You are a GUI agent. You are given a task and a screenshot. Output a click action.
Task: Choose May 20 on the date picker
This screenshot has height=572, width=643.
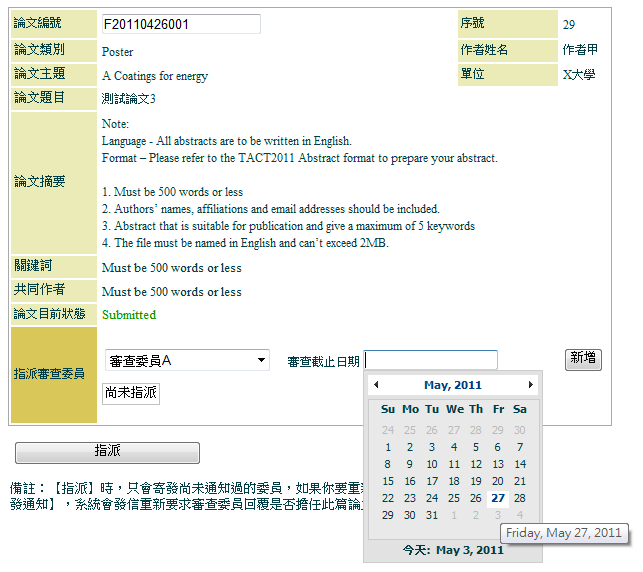point(498,481)
